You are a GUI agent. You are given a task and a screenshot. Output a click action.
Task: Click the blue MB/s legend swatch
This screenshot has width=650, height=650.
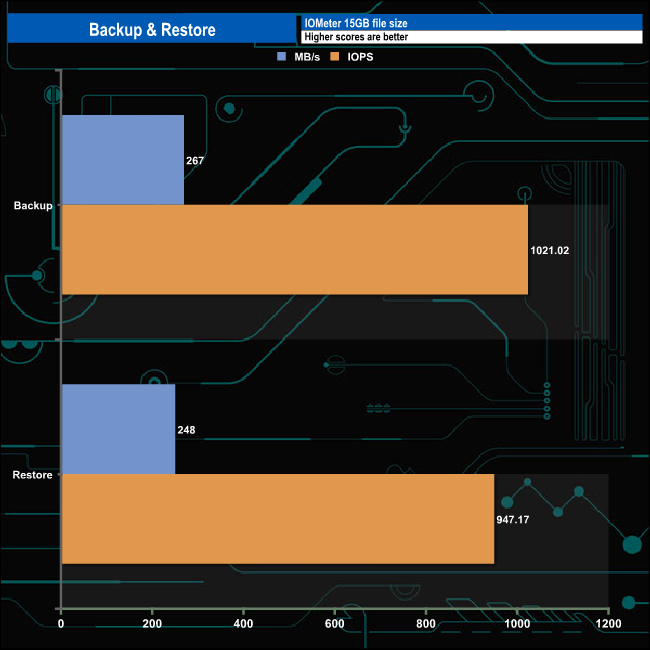tap(281, 57)
